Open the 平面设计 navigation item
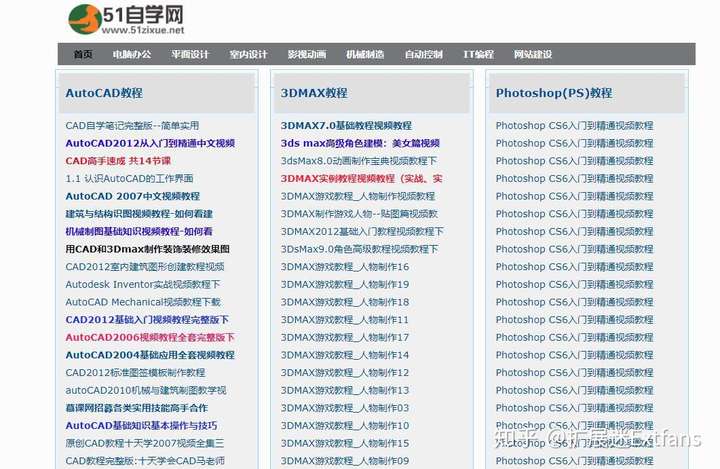720x469 pixels. click(190, 54)
